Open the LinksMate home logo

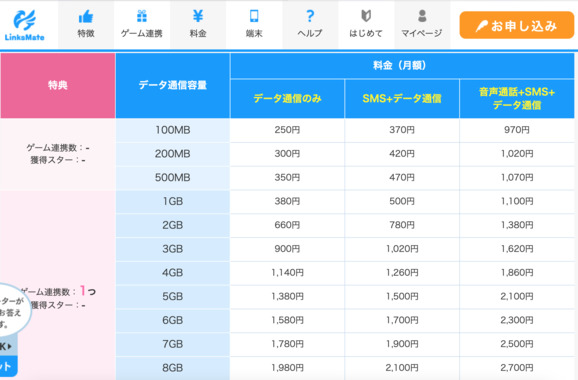25,25
